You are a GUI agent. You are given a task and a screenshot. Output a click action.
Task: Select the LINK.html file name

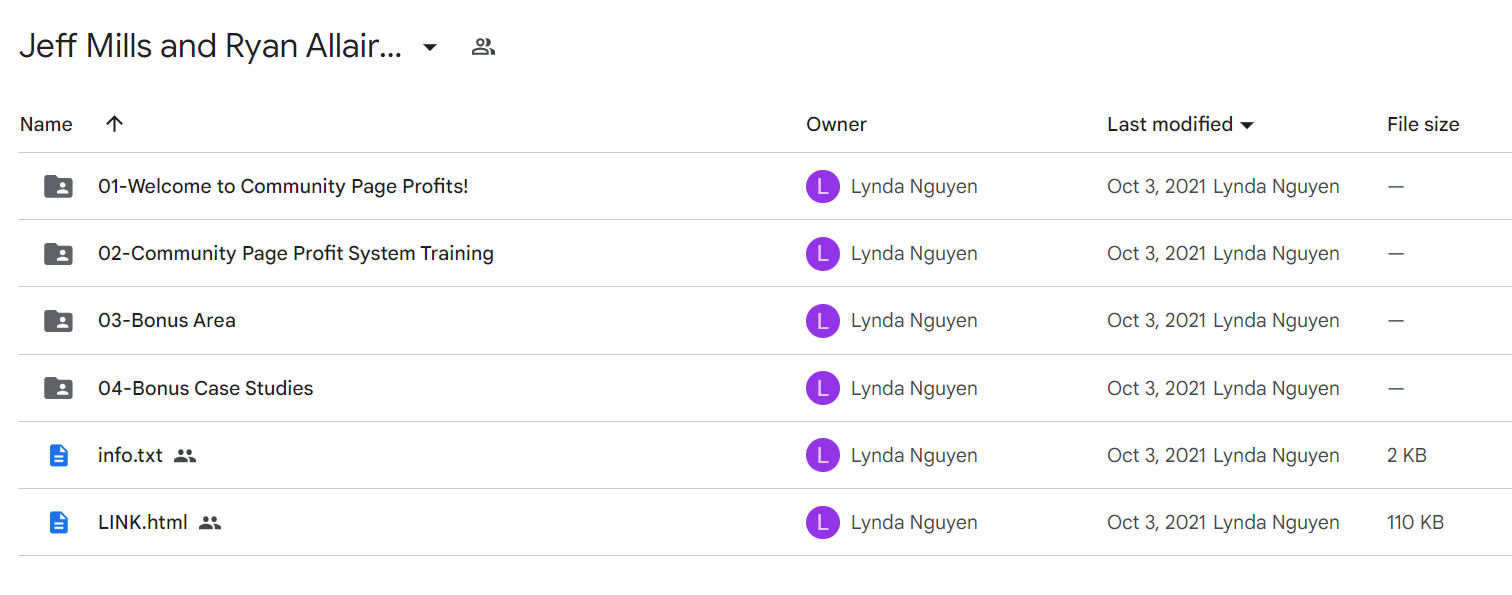click(x=143, y=522)
